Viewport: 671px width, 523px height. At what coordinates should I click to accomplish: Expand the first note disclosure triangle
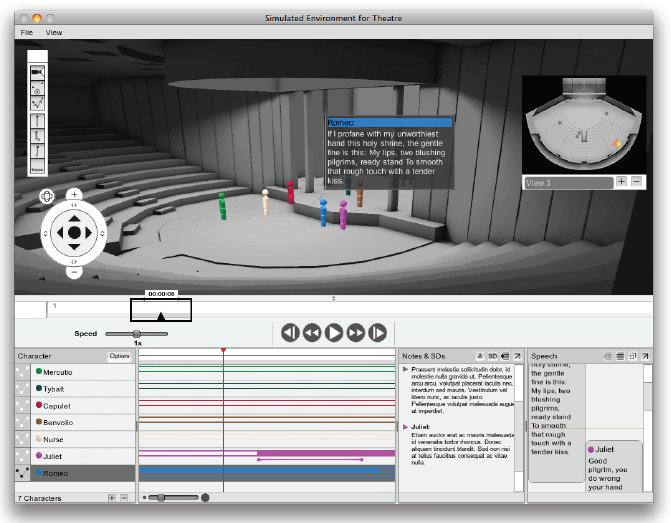pos(405,369)
